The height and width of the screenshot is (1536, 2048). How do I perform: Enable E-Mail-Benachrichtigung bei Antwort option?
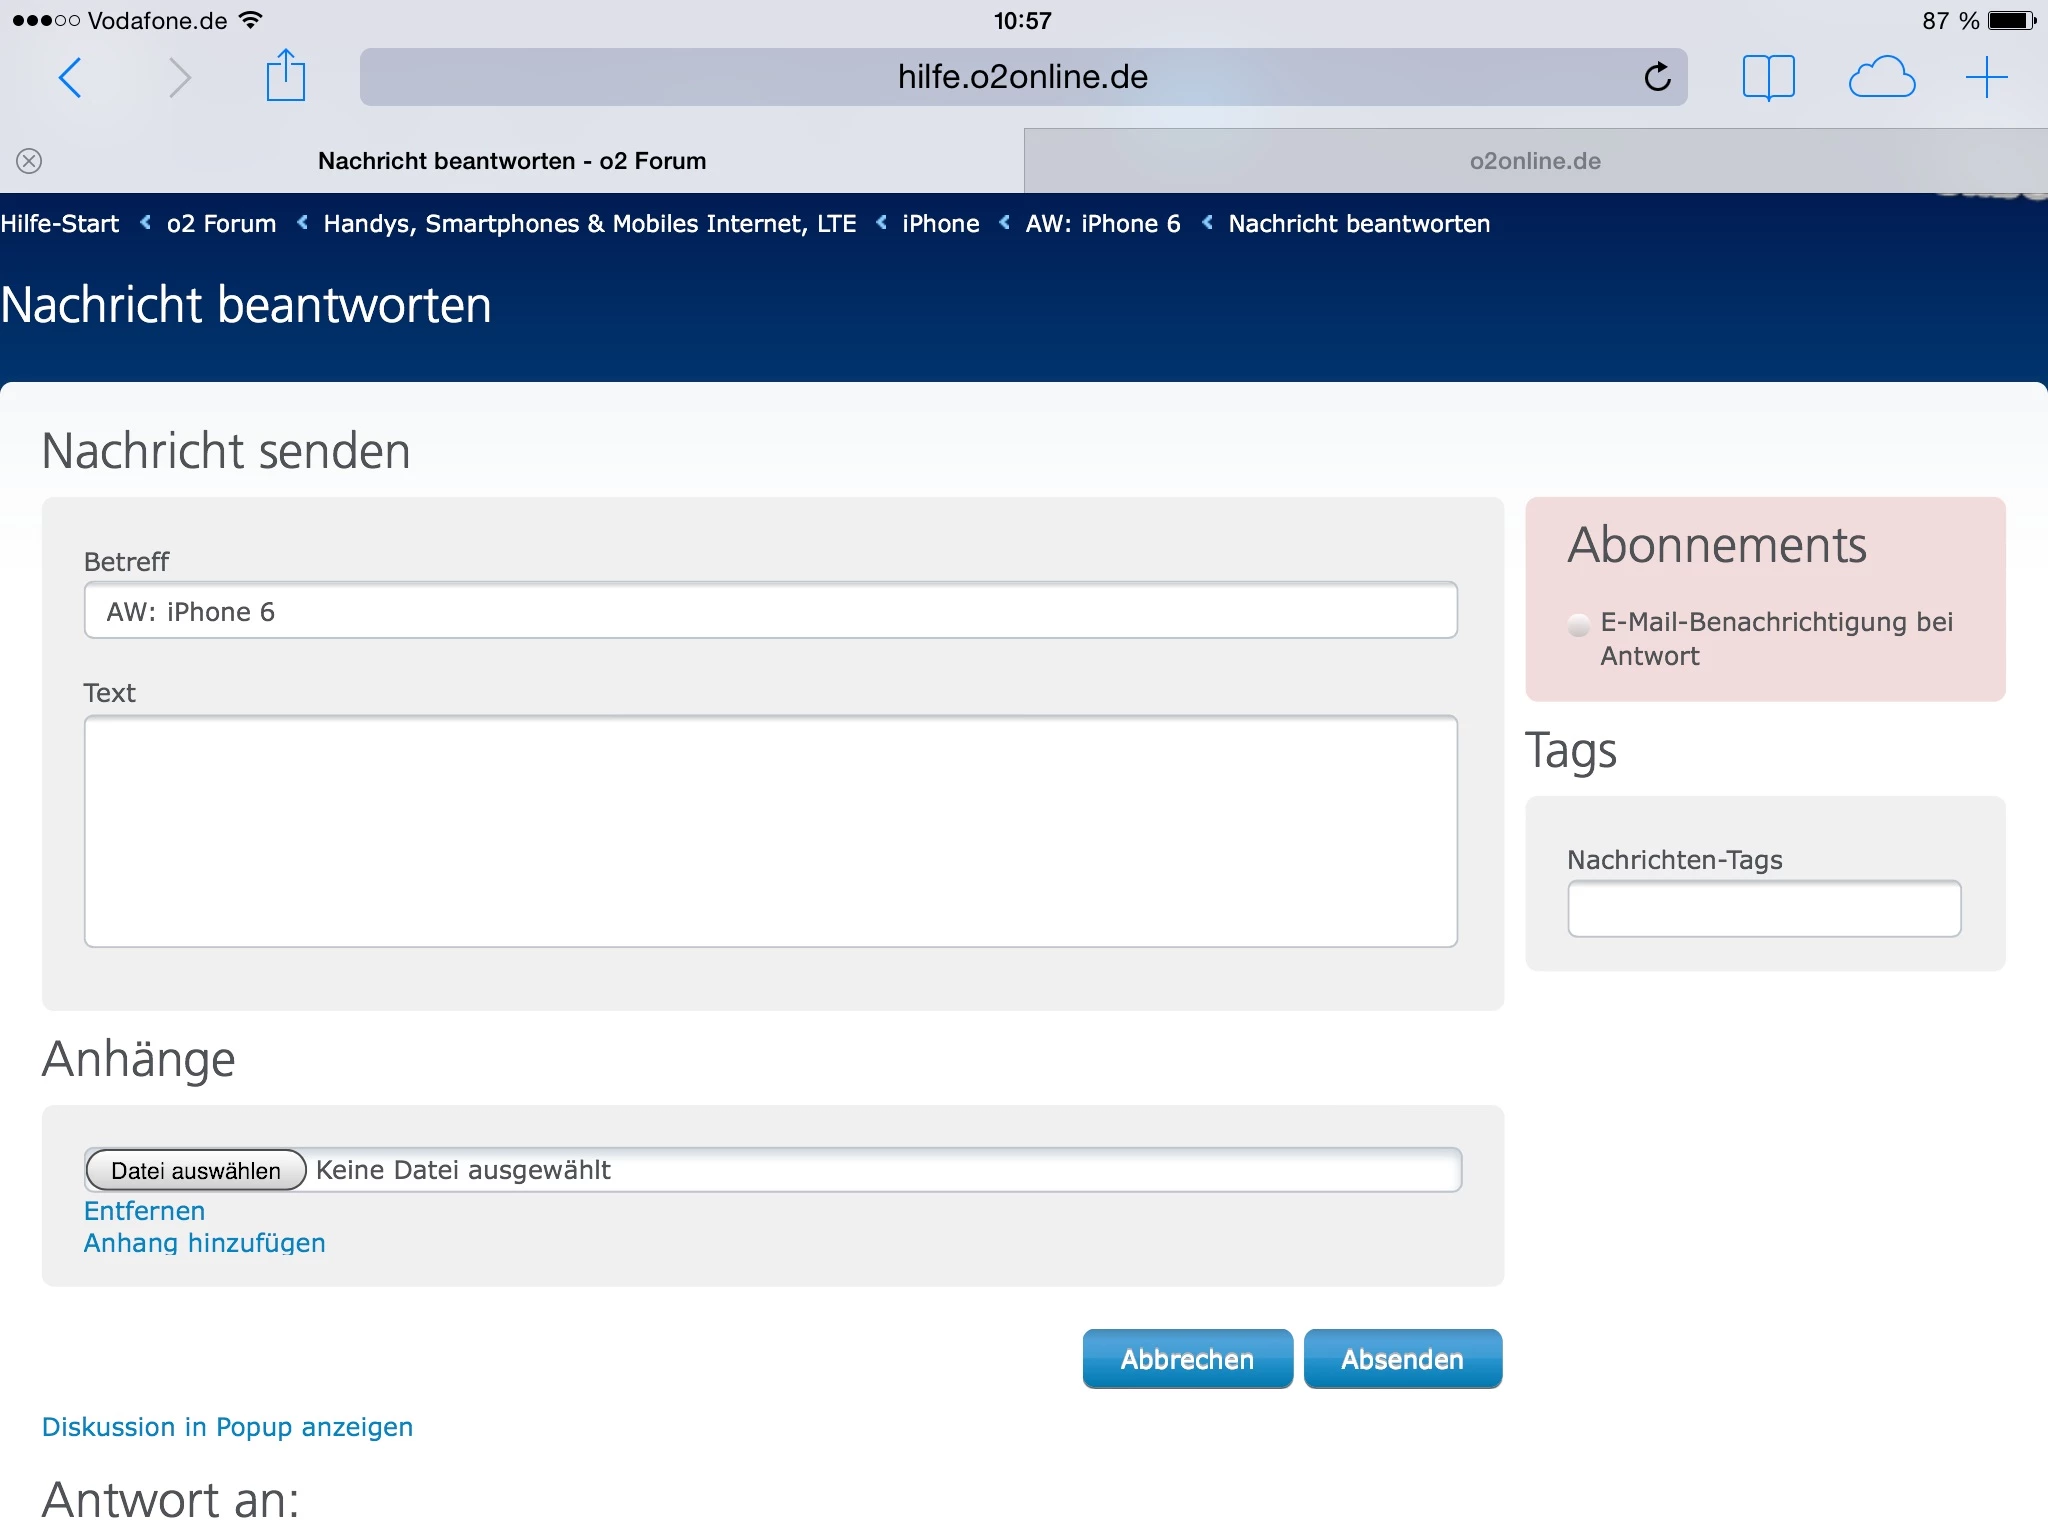click(x=1579, y=625)
